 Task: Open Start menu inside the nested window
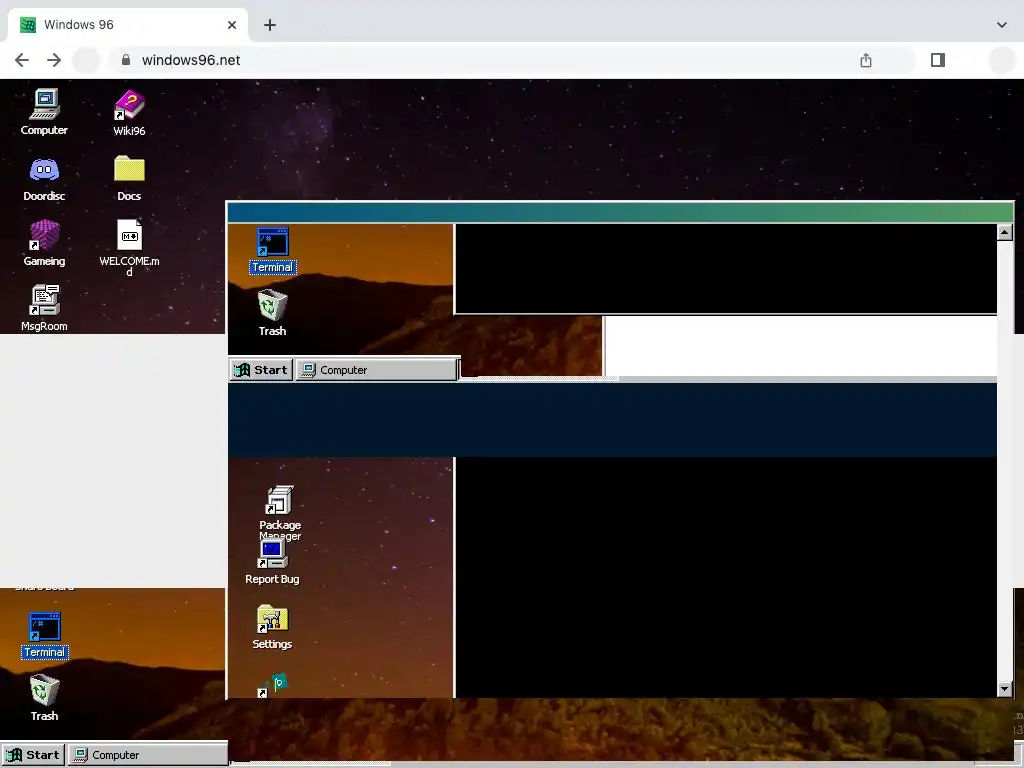point(261,370)
